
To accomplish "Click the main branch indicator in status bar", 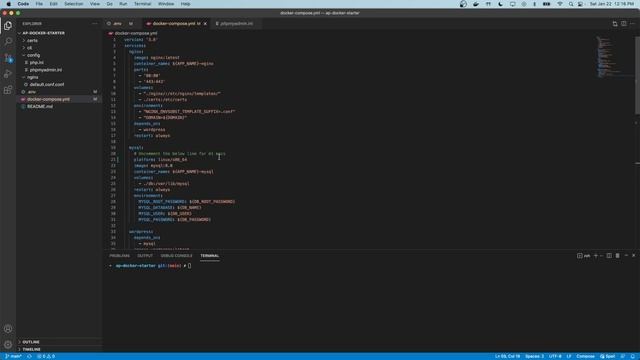I will click(x=13, y=356).
